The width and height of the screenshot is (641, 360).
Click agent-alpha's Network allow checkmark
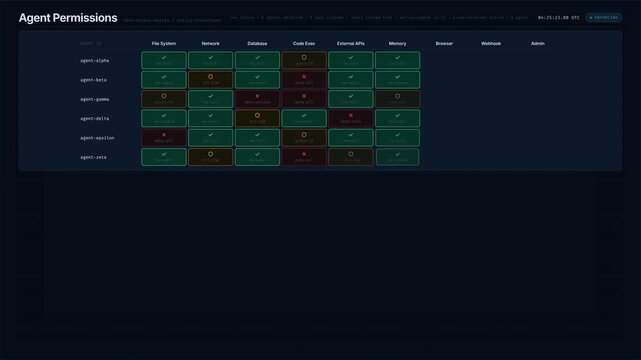(x=211, y=58)
